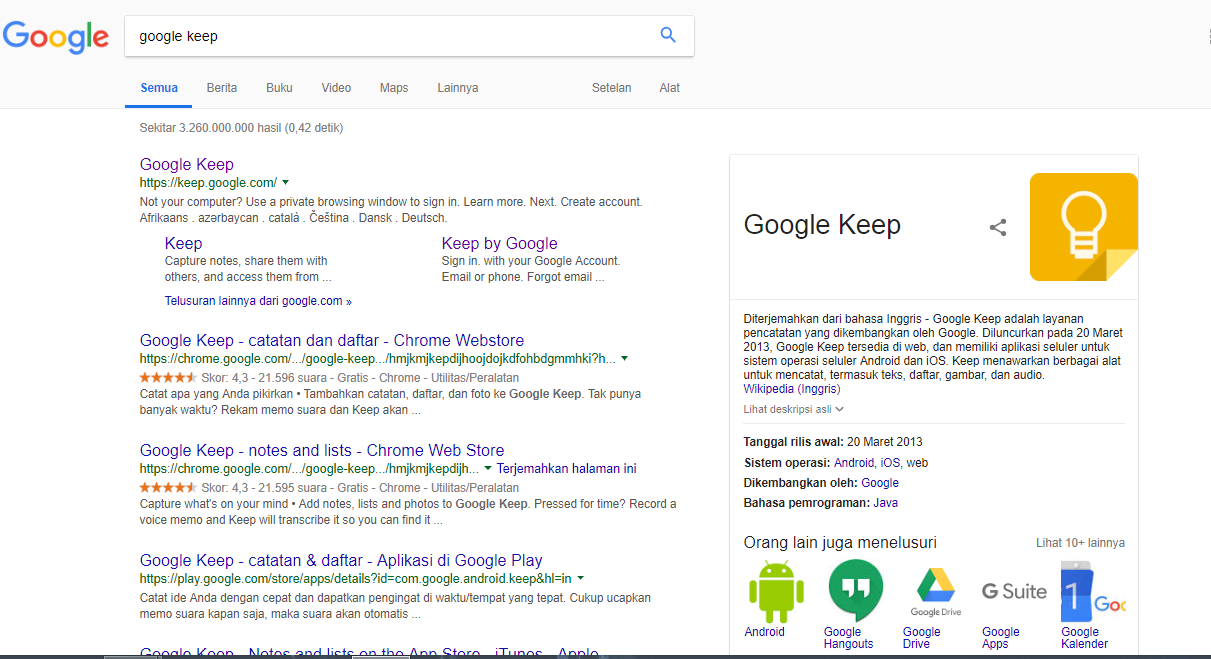
Task: Click the 'Google Kalender' label
Action: 1085,638
